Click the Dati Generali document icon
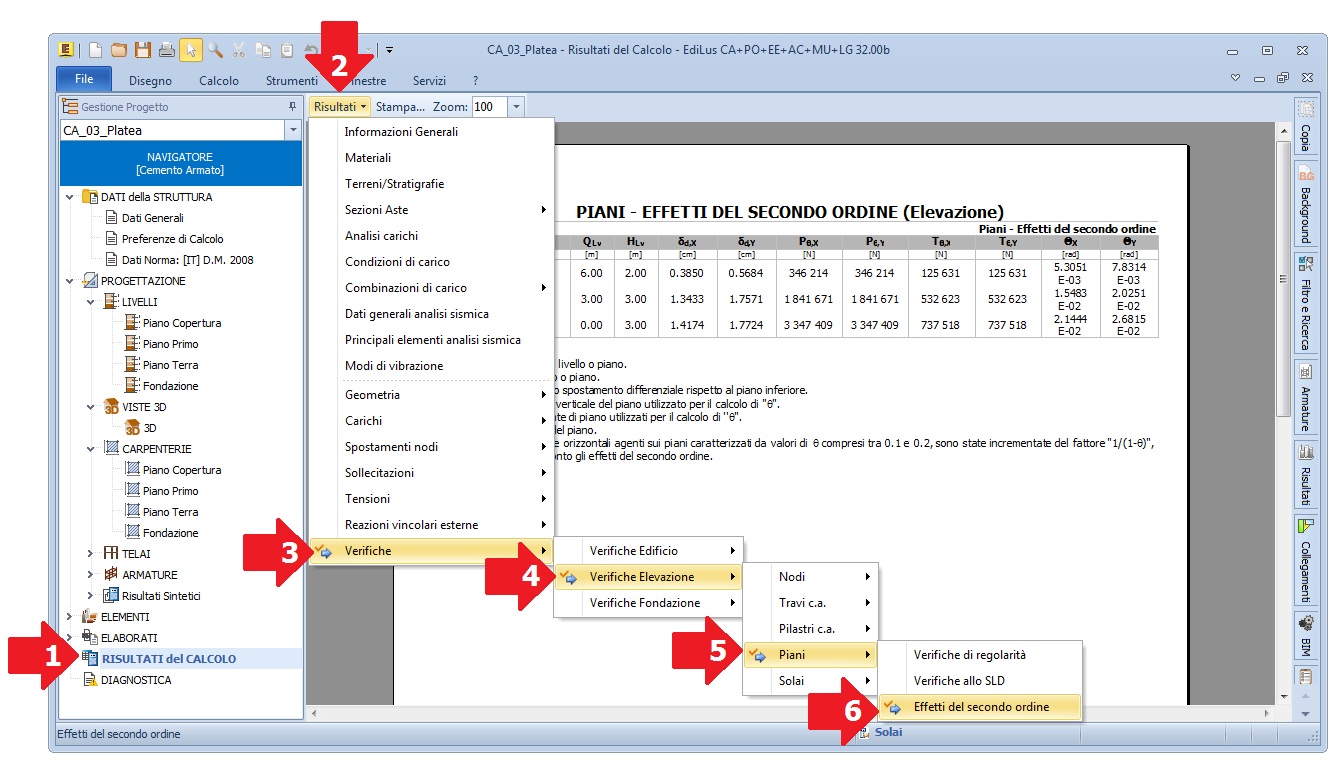1337x764 pixels. [x=111, y=218]
